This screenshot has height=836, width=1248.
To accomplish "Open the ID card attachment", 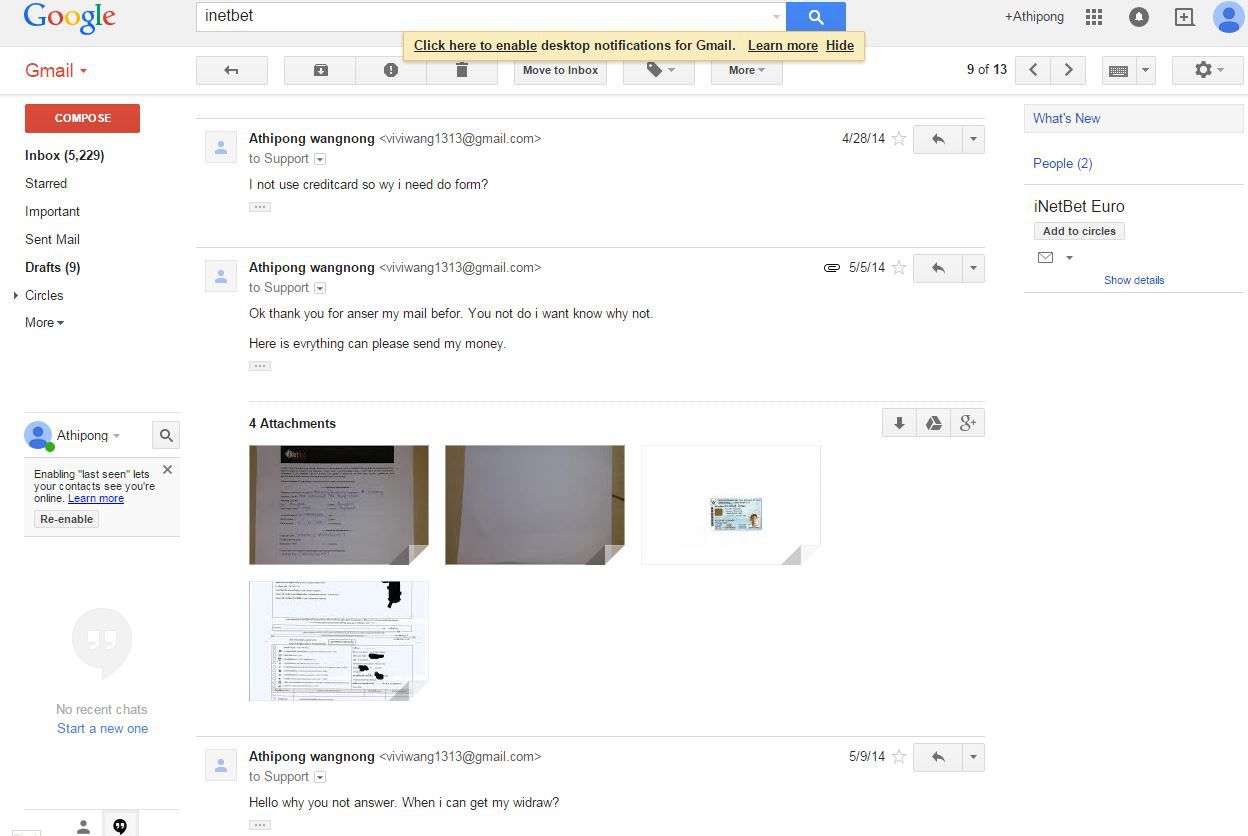I will pyautogui.click(x=731, y=505).
